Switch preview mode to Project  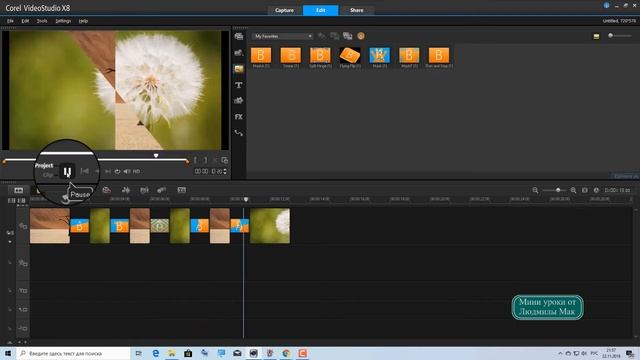click(44, 166)
